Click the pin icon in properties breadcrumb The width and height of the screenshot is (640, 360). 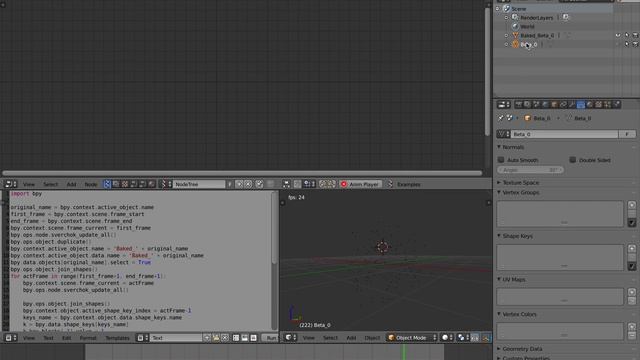(501, 118)
